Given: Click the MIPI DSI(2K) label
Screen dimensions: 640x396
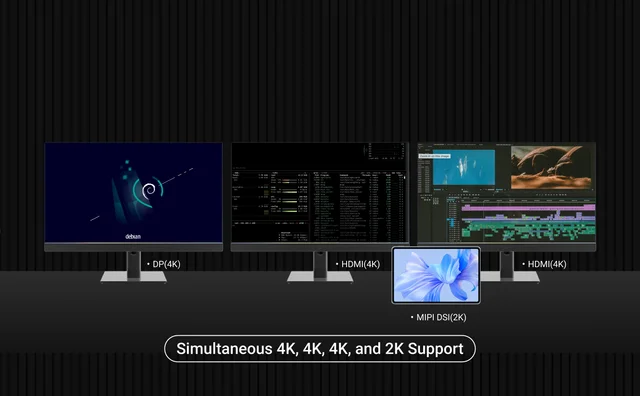Looking at the screenshot, I should (x=441, y=317).
